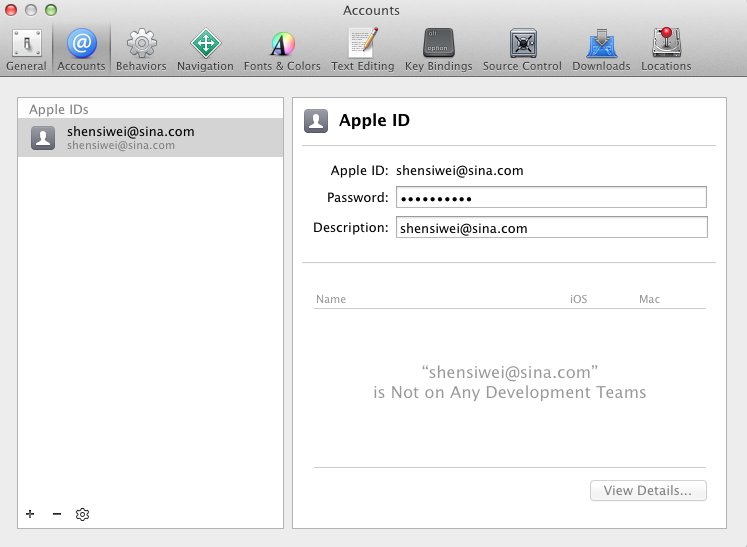Focus the Password field
Viewport: 747px width, 547px height.
click(x=551, y=197)
